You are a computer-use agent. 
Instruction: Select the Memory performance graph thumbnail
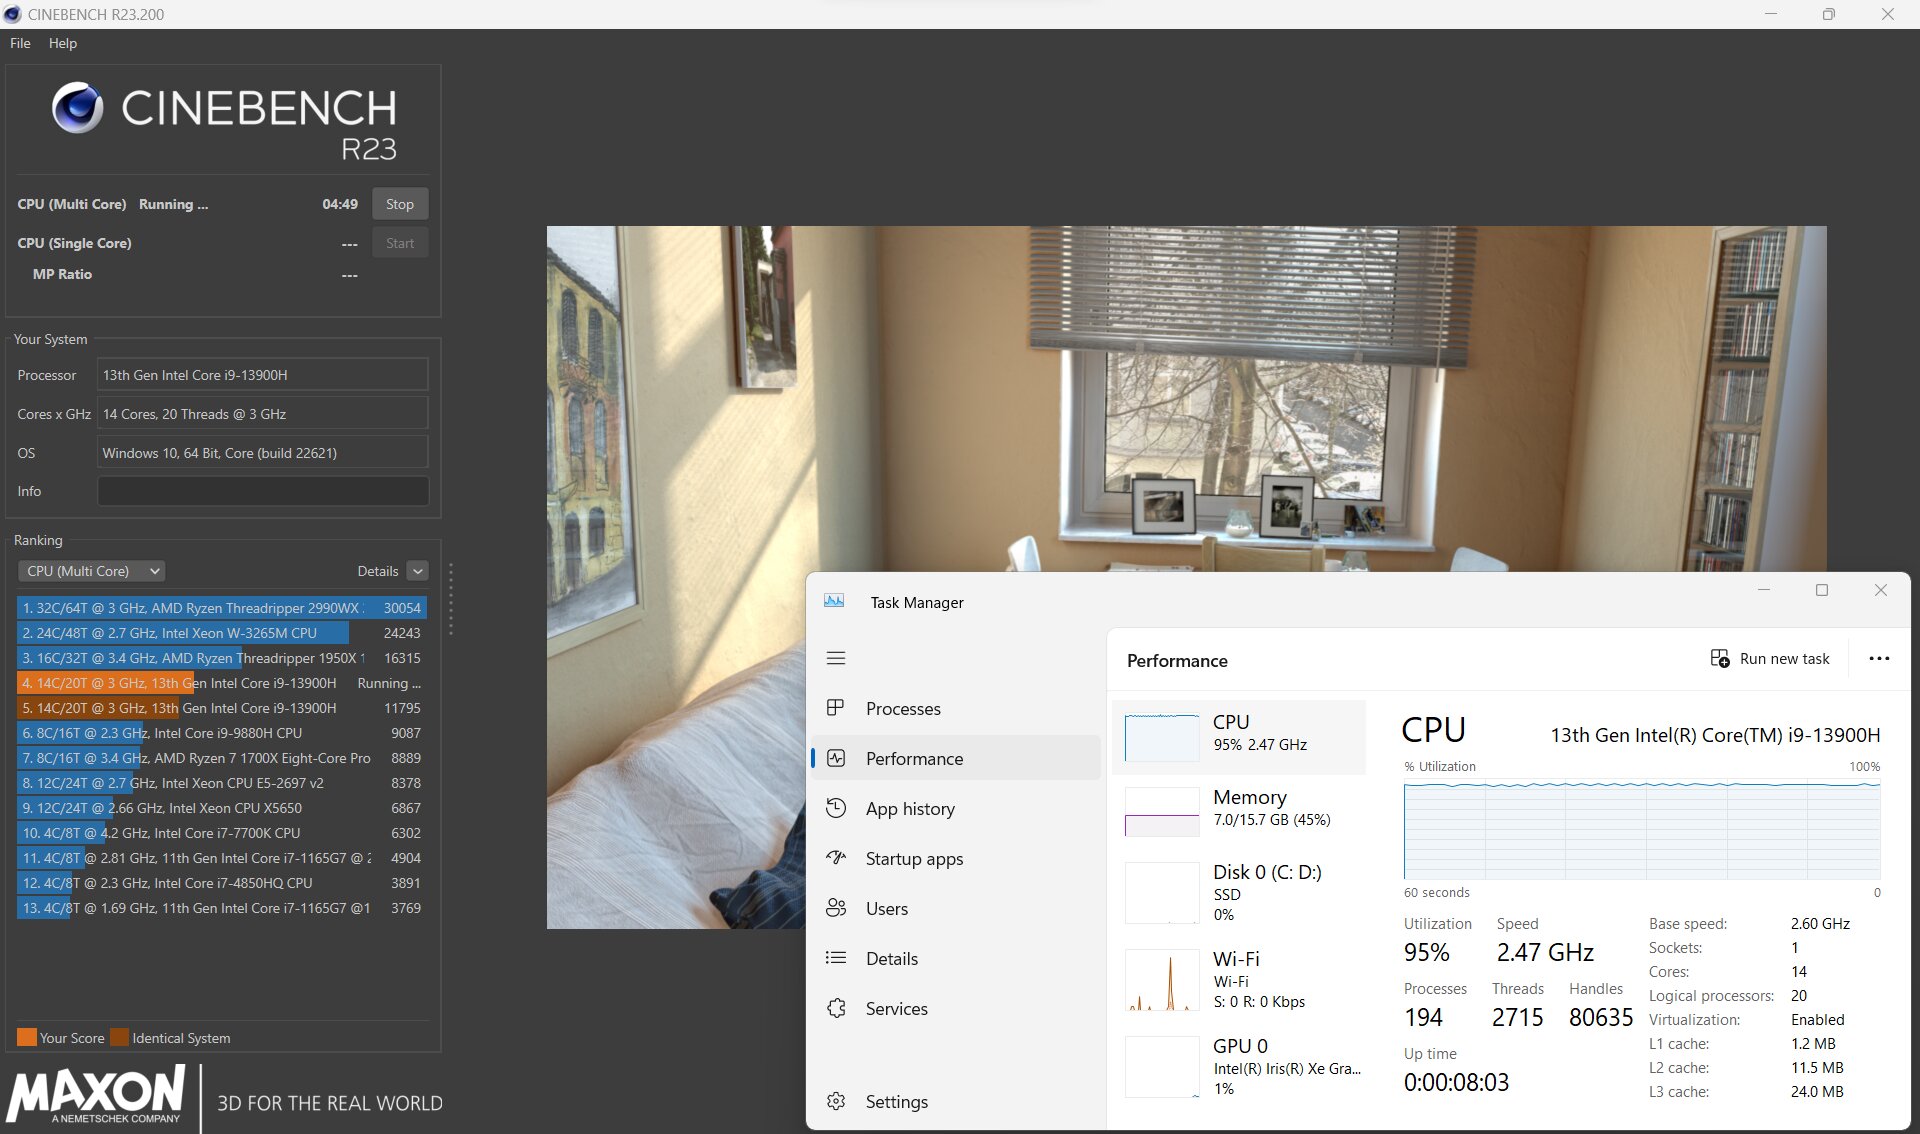coord(1162,812)
